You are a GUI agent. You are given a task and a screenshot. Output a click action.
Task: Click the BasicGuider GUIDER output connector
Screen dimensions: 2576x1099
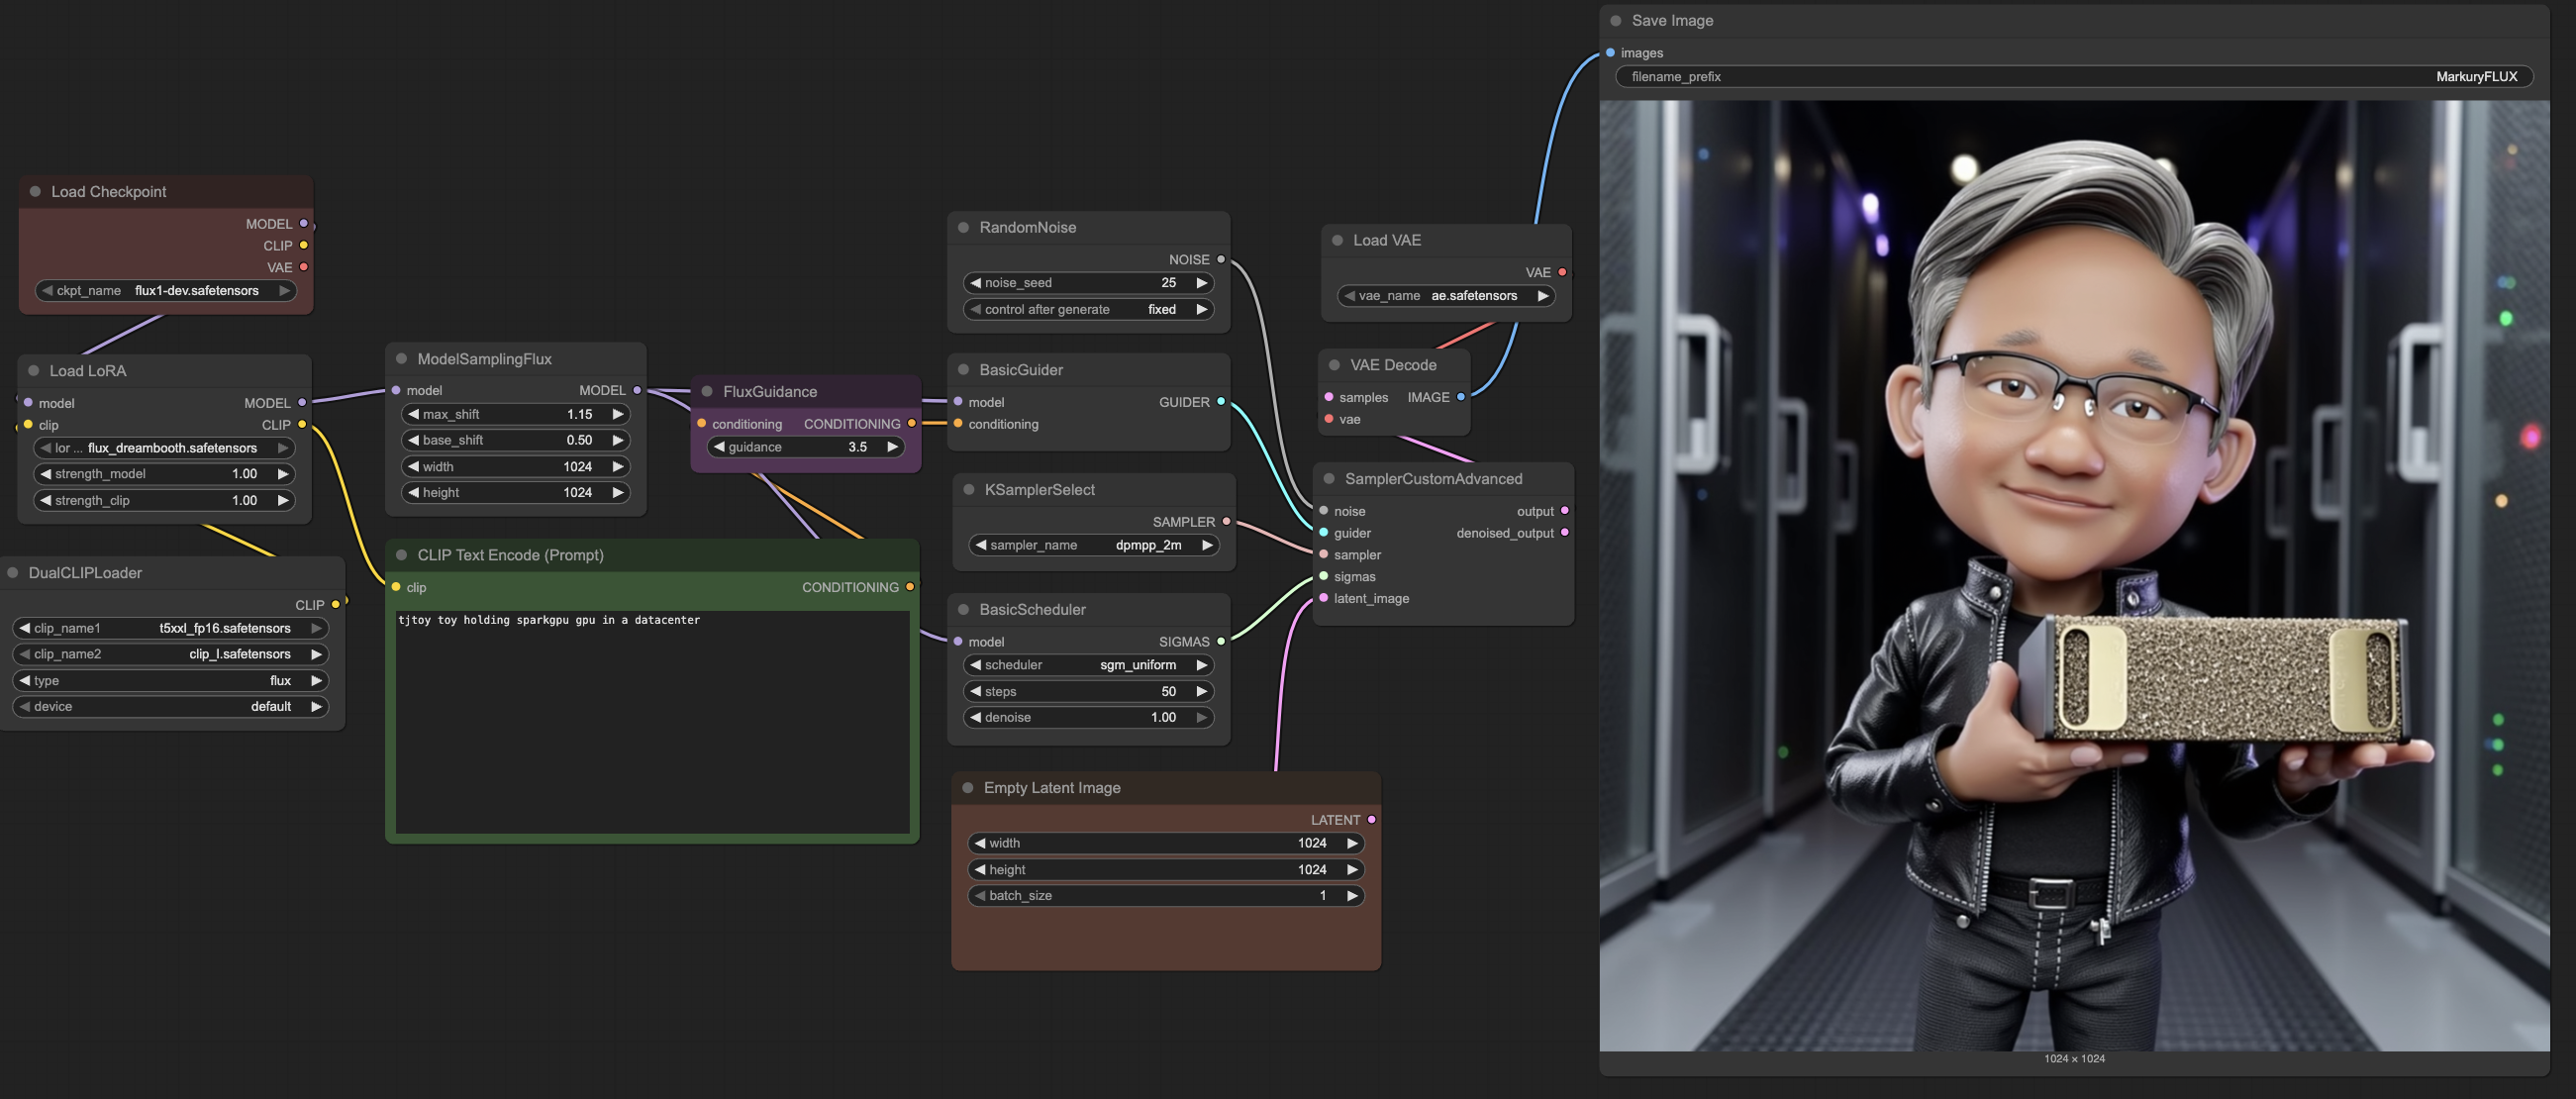tap(1220, 402)
